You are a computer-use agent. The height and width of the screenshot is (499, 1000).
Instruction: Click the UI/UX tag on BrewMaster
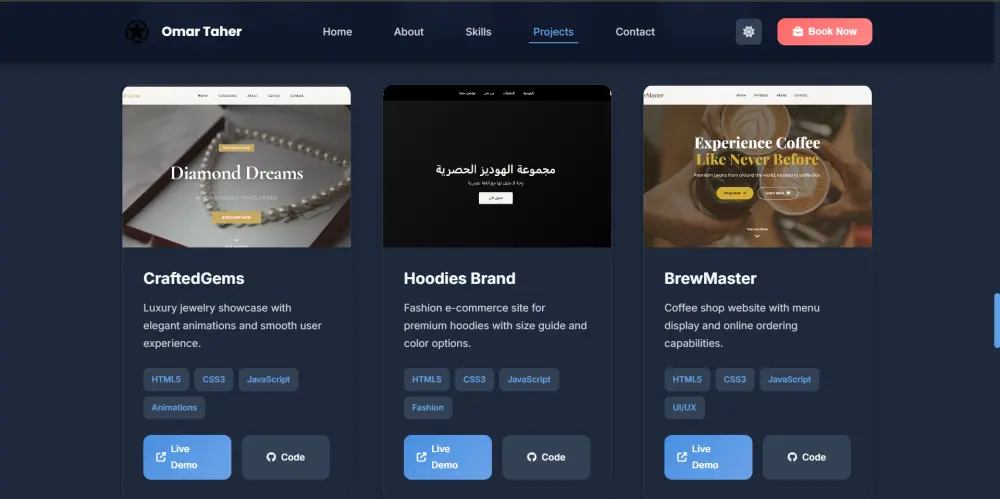click(x=684, y=408)
